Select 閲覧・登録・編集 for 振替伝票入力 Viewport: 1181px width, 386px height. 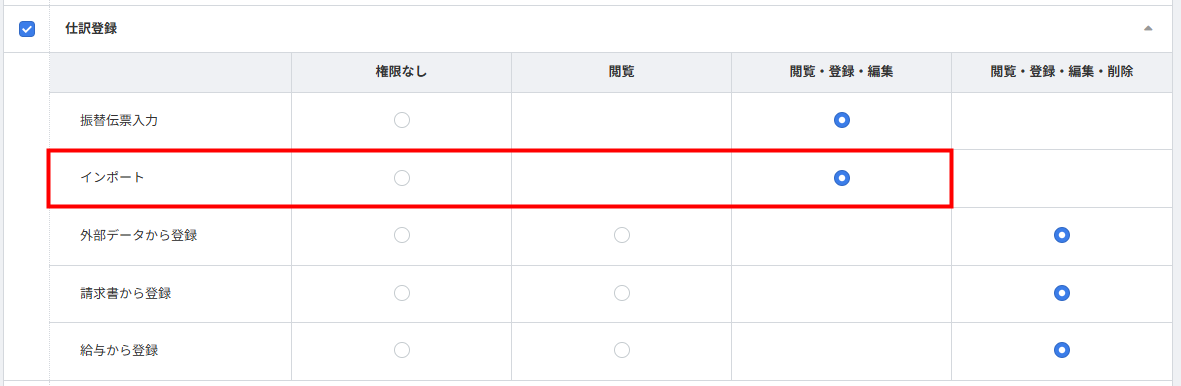[x=842, y=121]
